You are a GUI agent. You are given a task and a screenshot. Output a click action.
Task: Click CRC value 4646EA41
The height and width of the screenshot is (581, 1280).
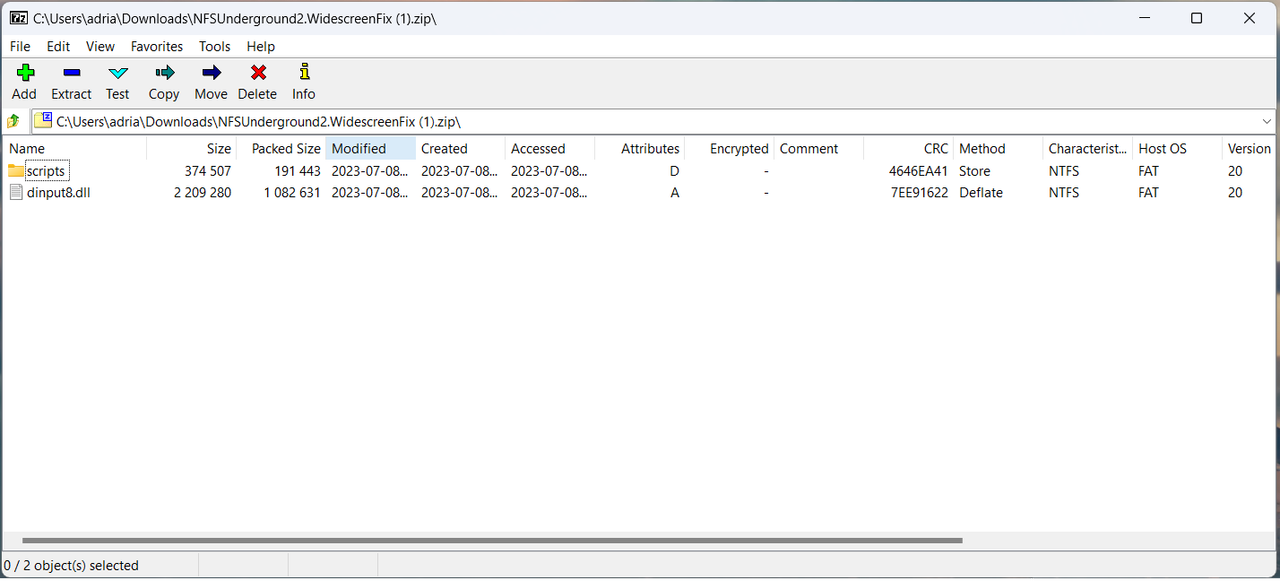pyautogui.click(x=918, y=171)
